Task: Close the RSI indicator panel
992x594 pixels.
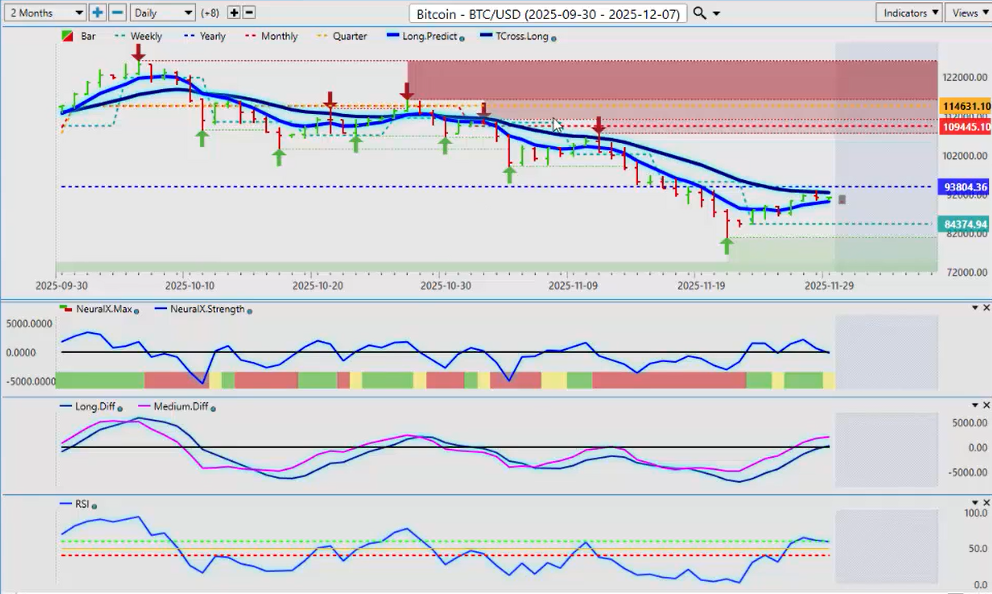Action: 987,503
